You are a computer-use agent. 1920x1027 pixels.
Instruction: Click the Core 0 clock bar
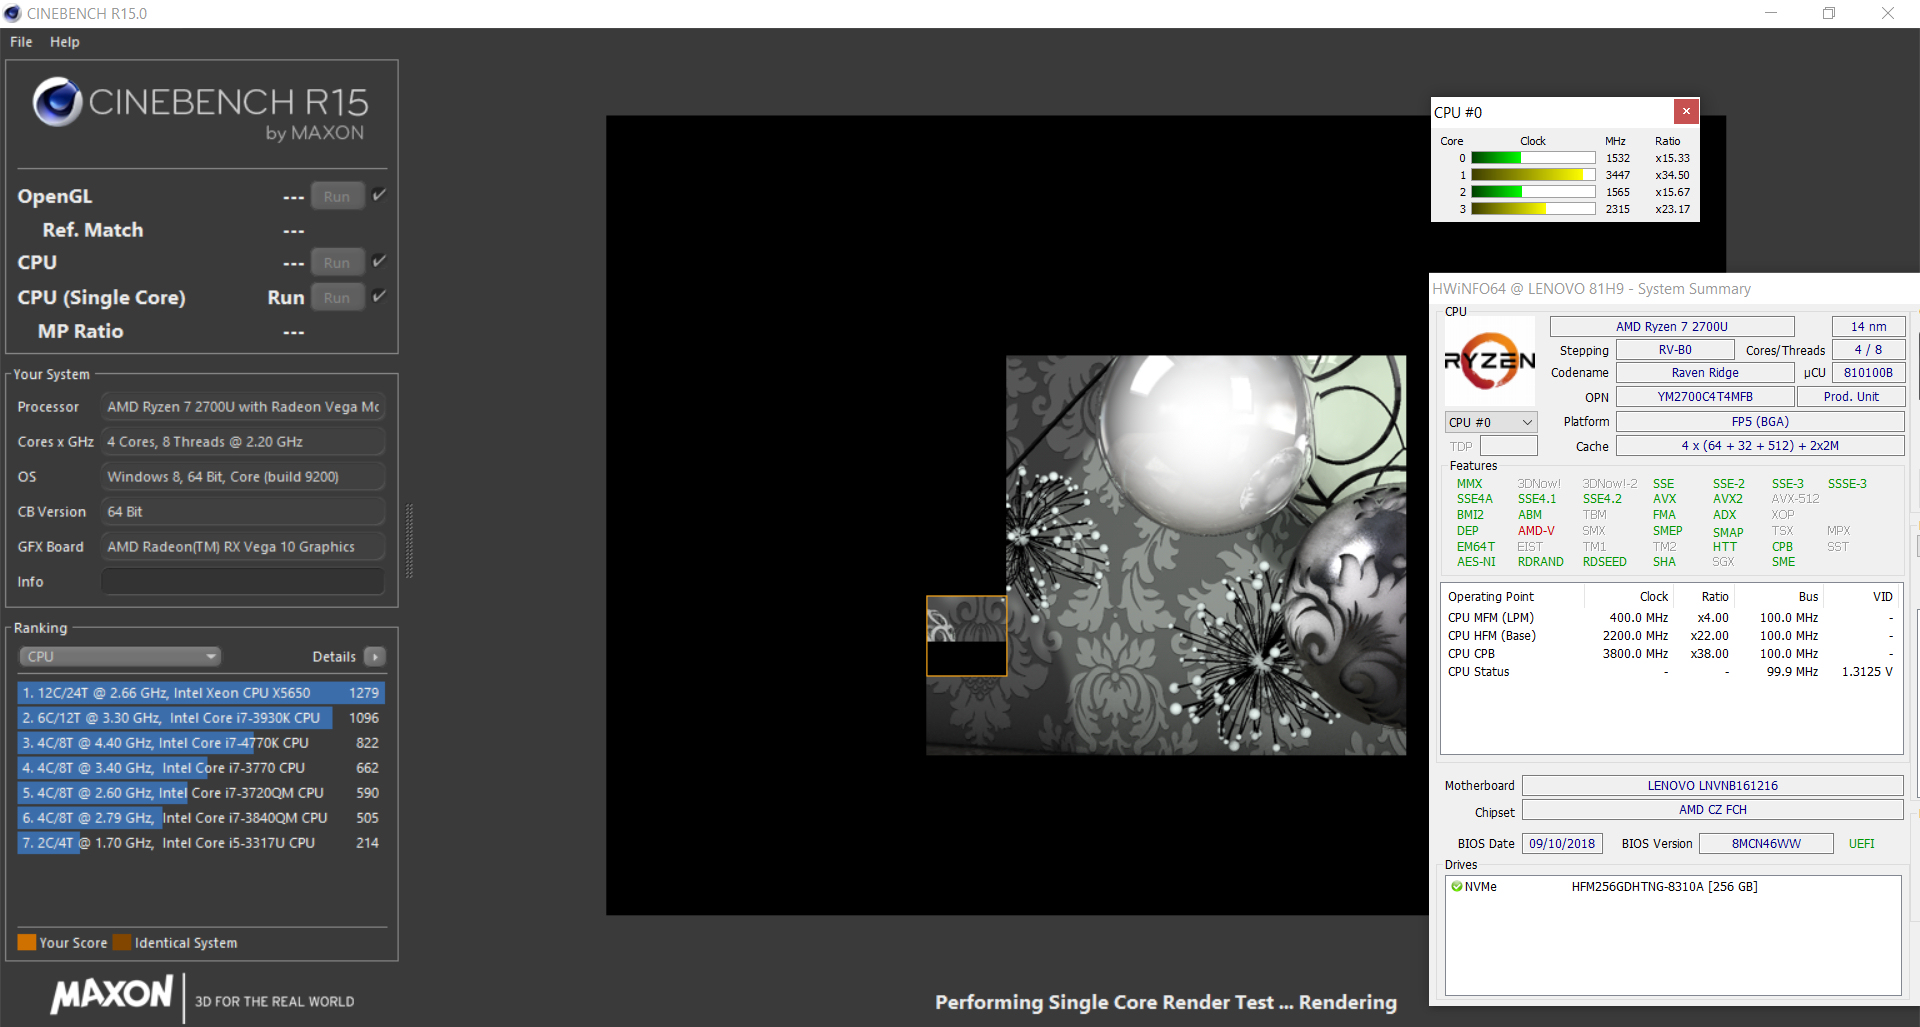(1533, 158)
